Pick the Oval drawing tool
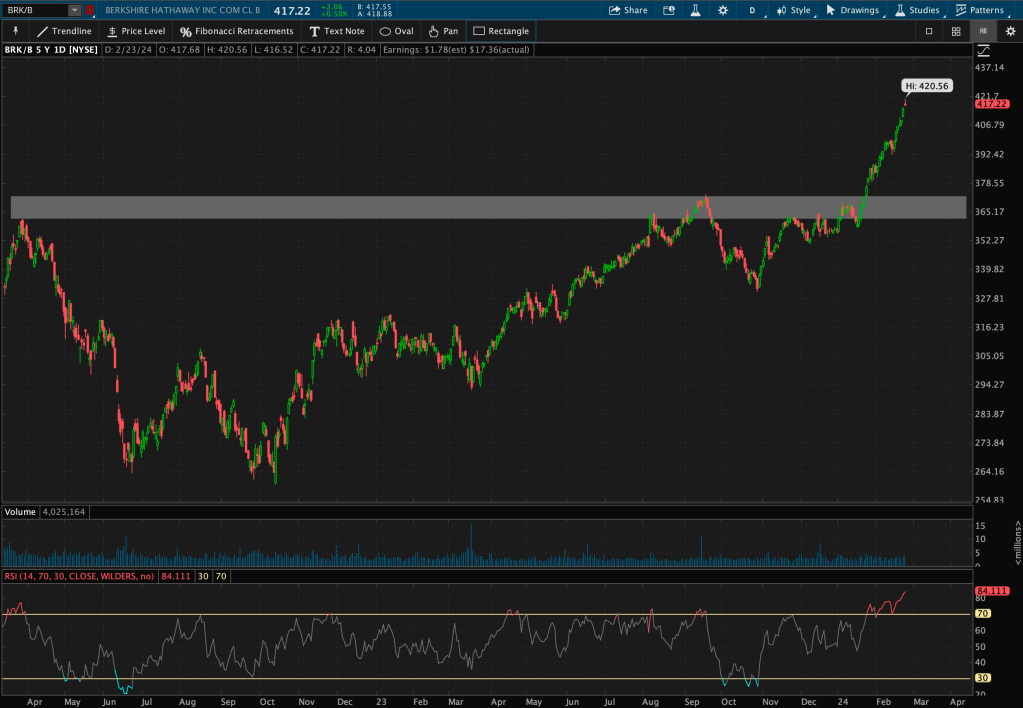The image size is (1023, 708). tap(397, 31)
